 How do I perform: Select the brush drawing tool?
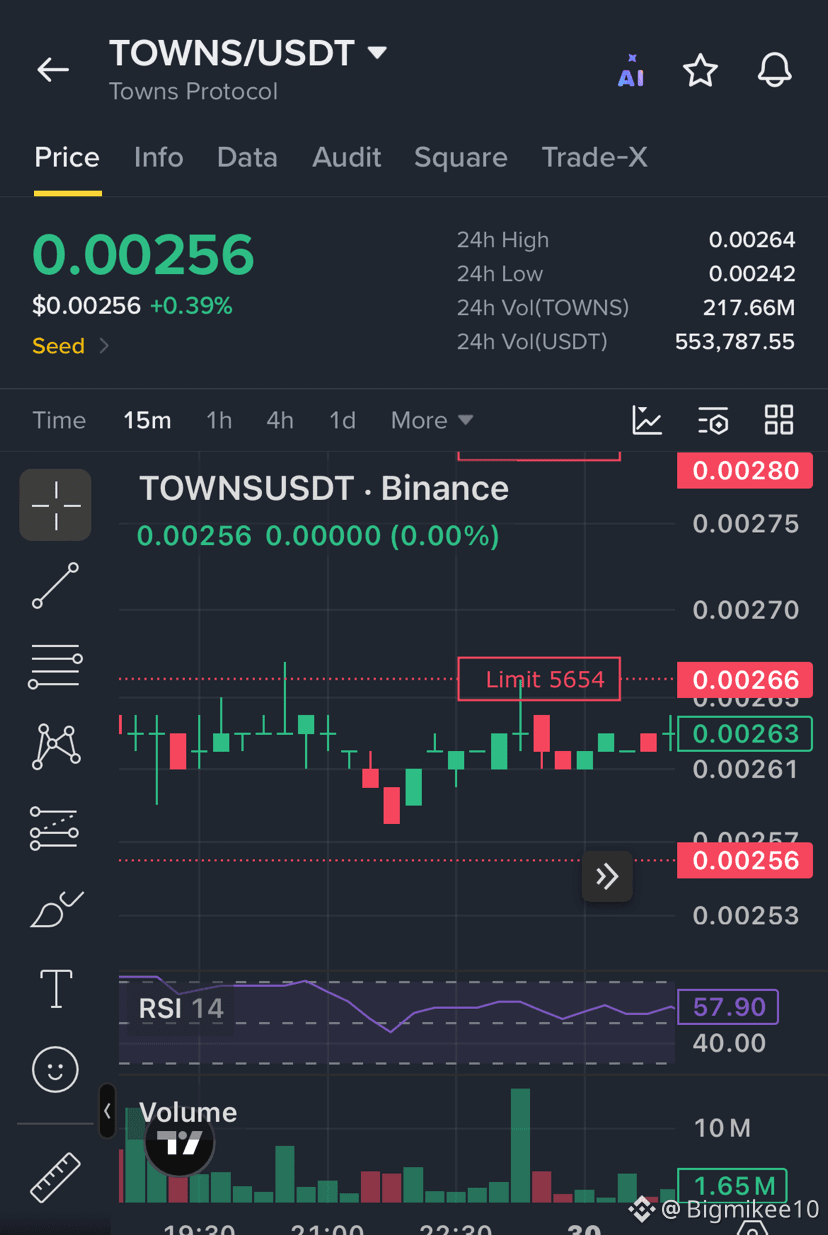pyautogui.click(x=56, y=908)
